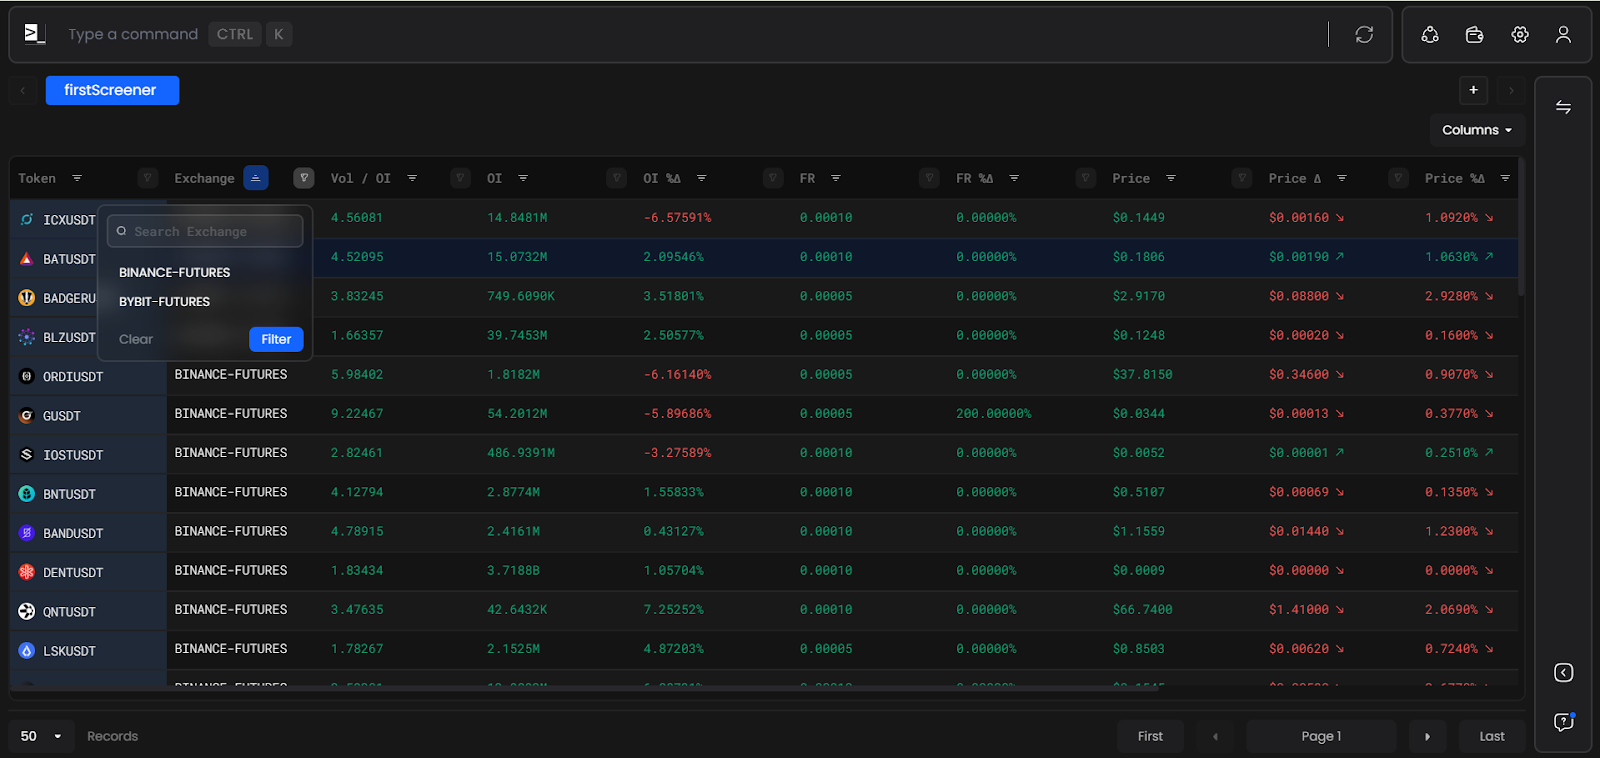Click the DENTUSDT token row
This screenshot has height=758, width=1600.
pyautogui.click(x=764, y=572)
